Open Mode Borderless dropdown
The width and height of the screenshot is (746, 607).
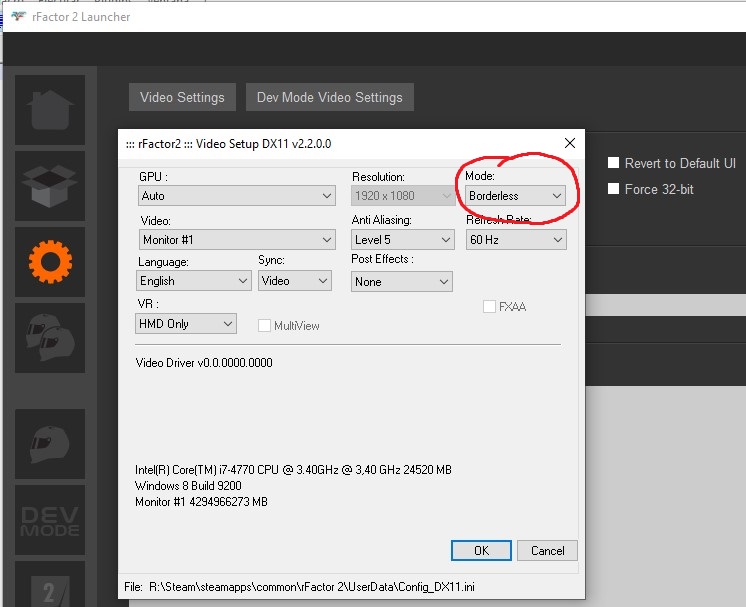(x=516, y=196)
